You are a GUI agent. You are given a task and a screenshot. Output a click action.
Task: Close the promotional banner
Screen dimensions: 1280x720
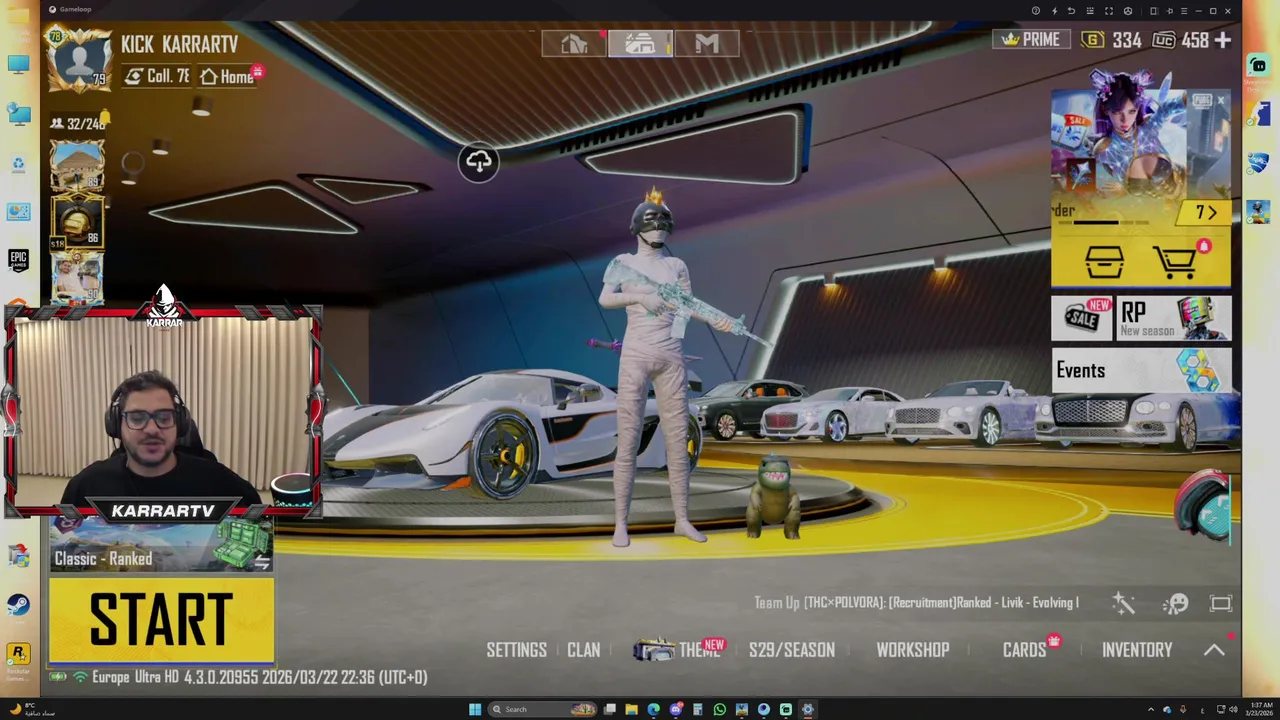(1221, 101)
